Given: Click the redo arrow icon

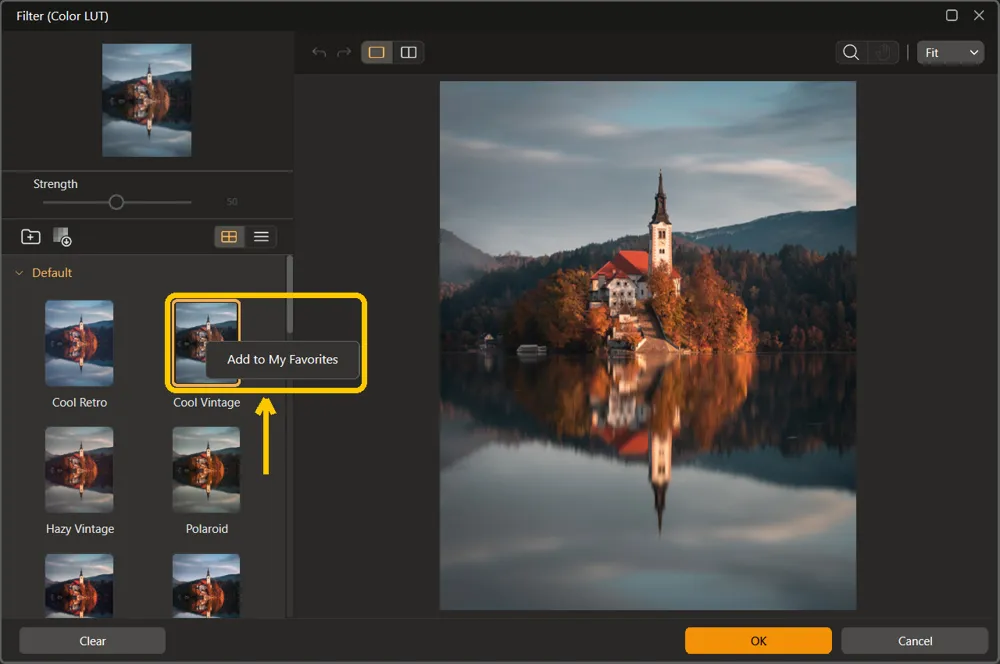Looking at the screenshot, I should coord(344,52).
